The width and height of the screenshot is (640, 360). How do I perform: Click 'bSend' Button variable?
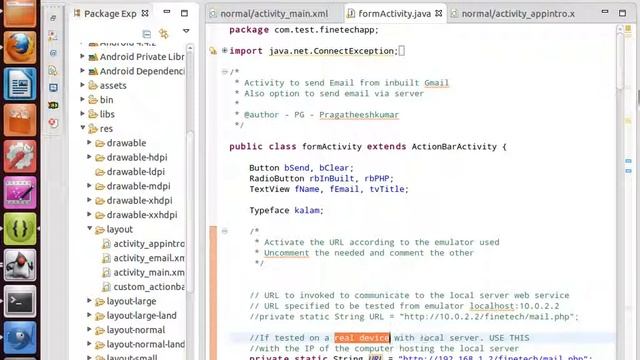(297, 168)
